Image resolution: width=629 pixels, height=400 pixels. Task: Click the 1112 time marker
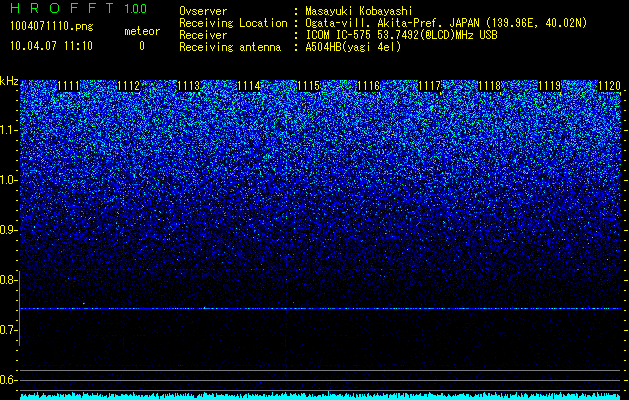pos(129,86)
